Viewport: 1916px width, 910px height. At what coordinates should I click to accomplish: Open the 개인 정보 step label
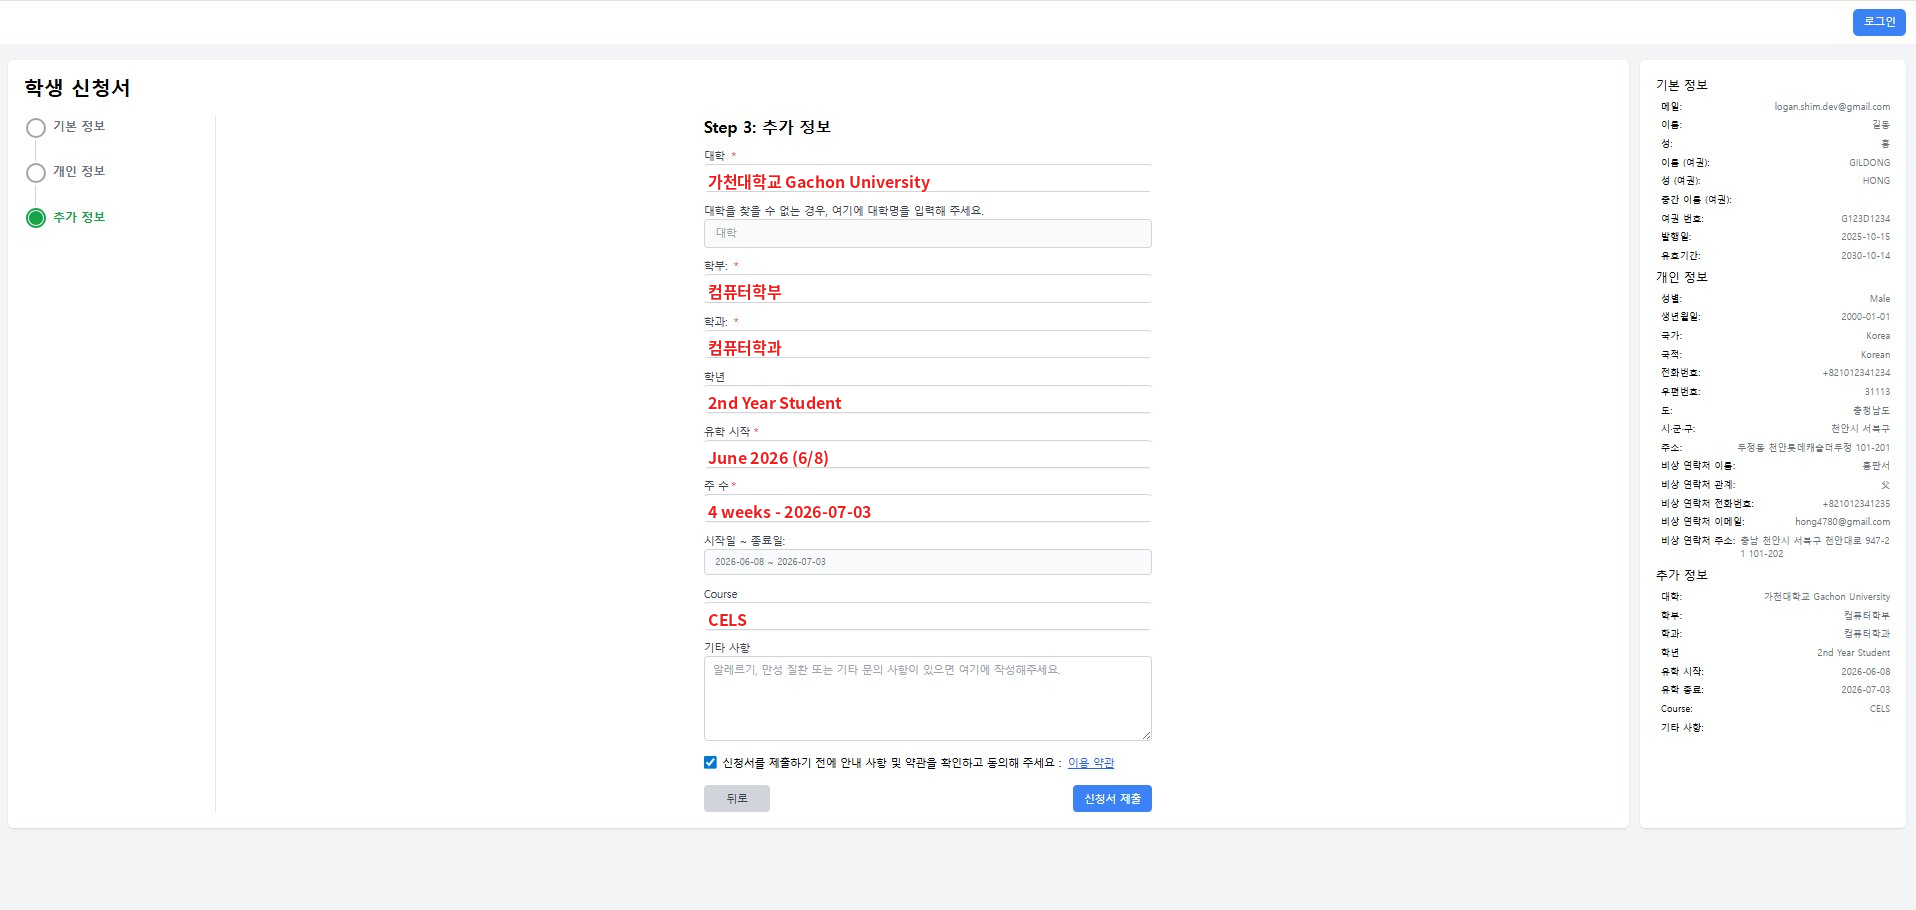[x=79, y=171]
